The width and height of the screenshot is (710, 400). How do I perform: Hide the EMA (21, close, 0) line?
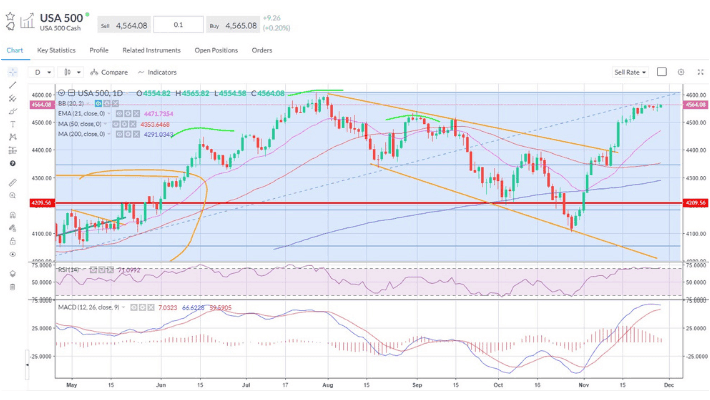120,114
